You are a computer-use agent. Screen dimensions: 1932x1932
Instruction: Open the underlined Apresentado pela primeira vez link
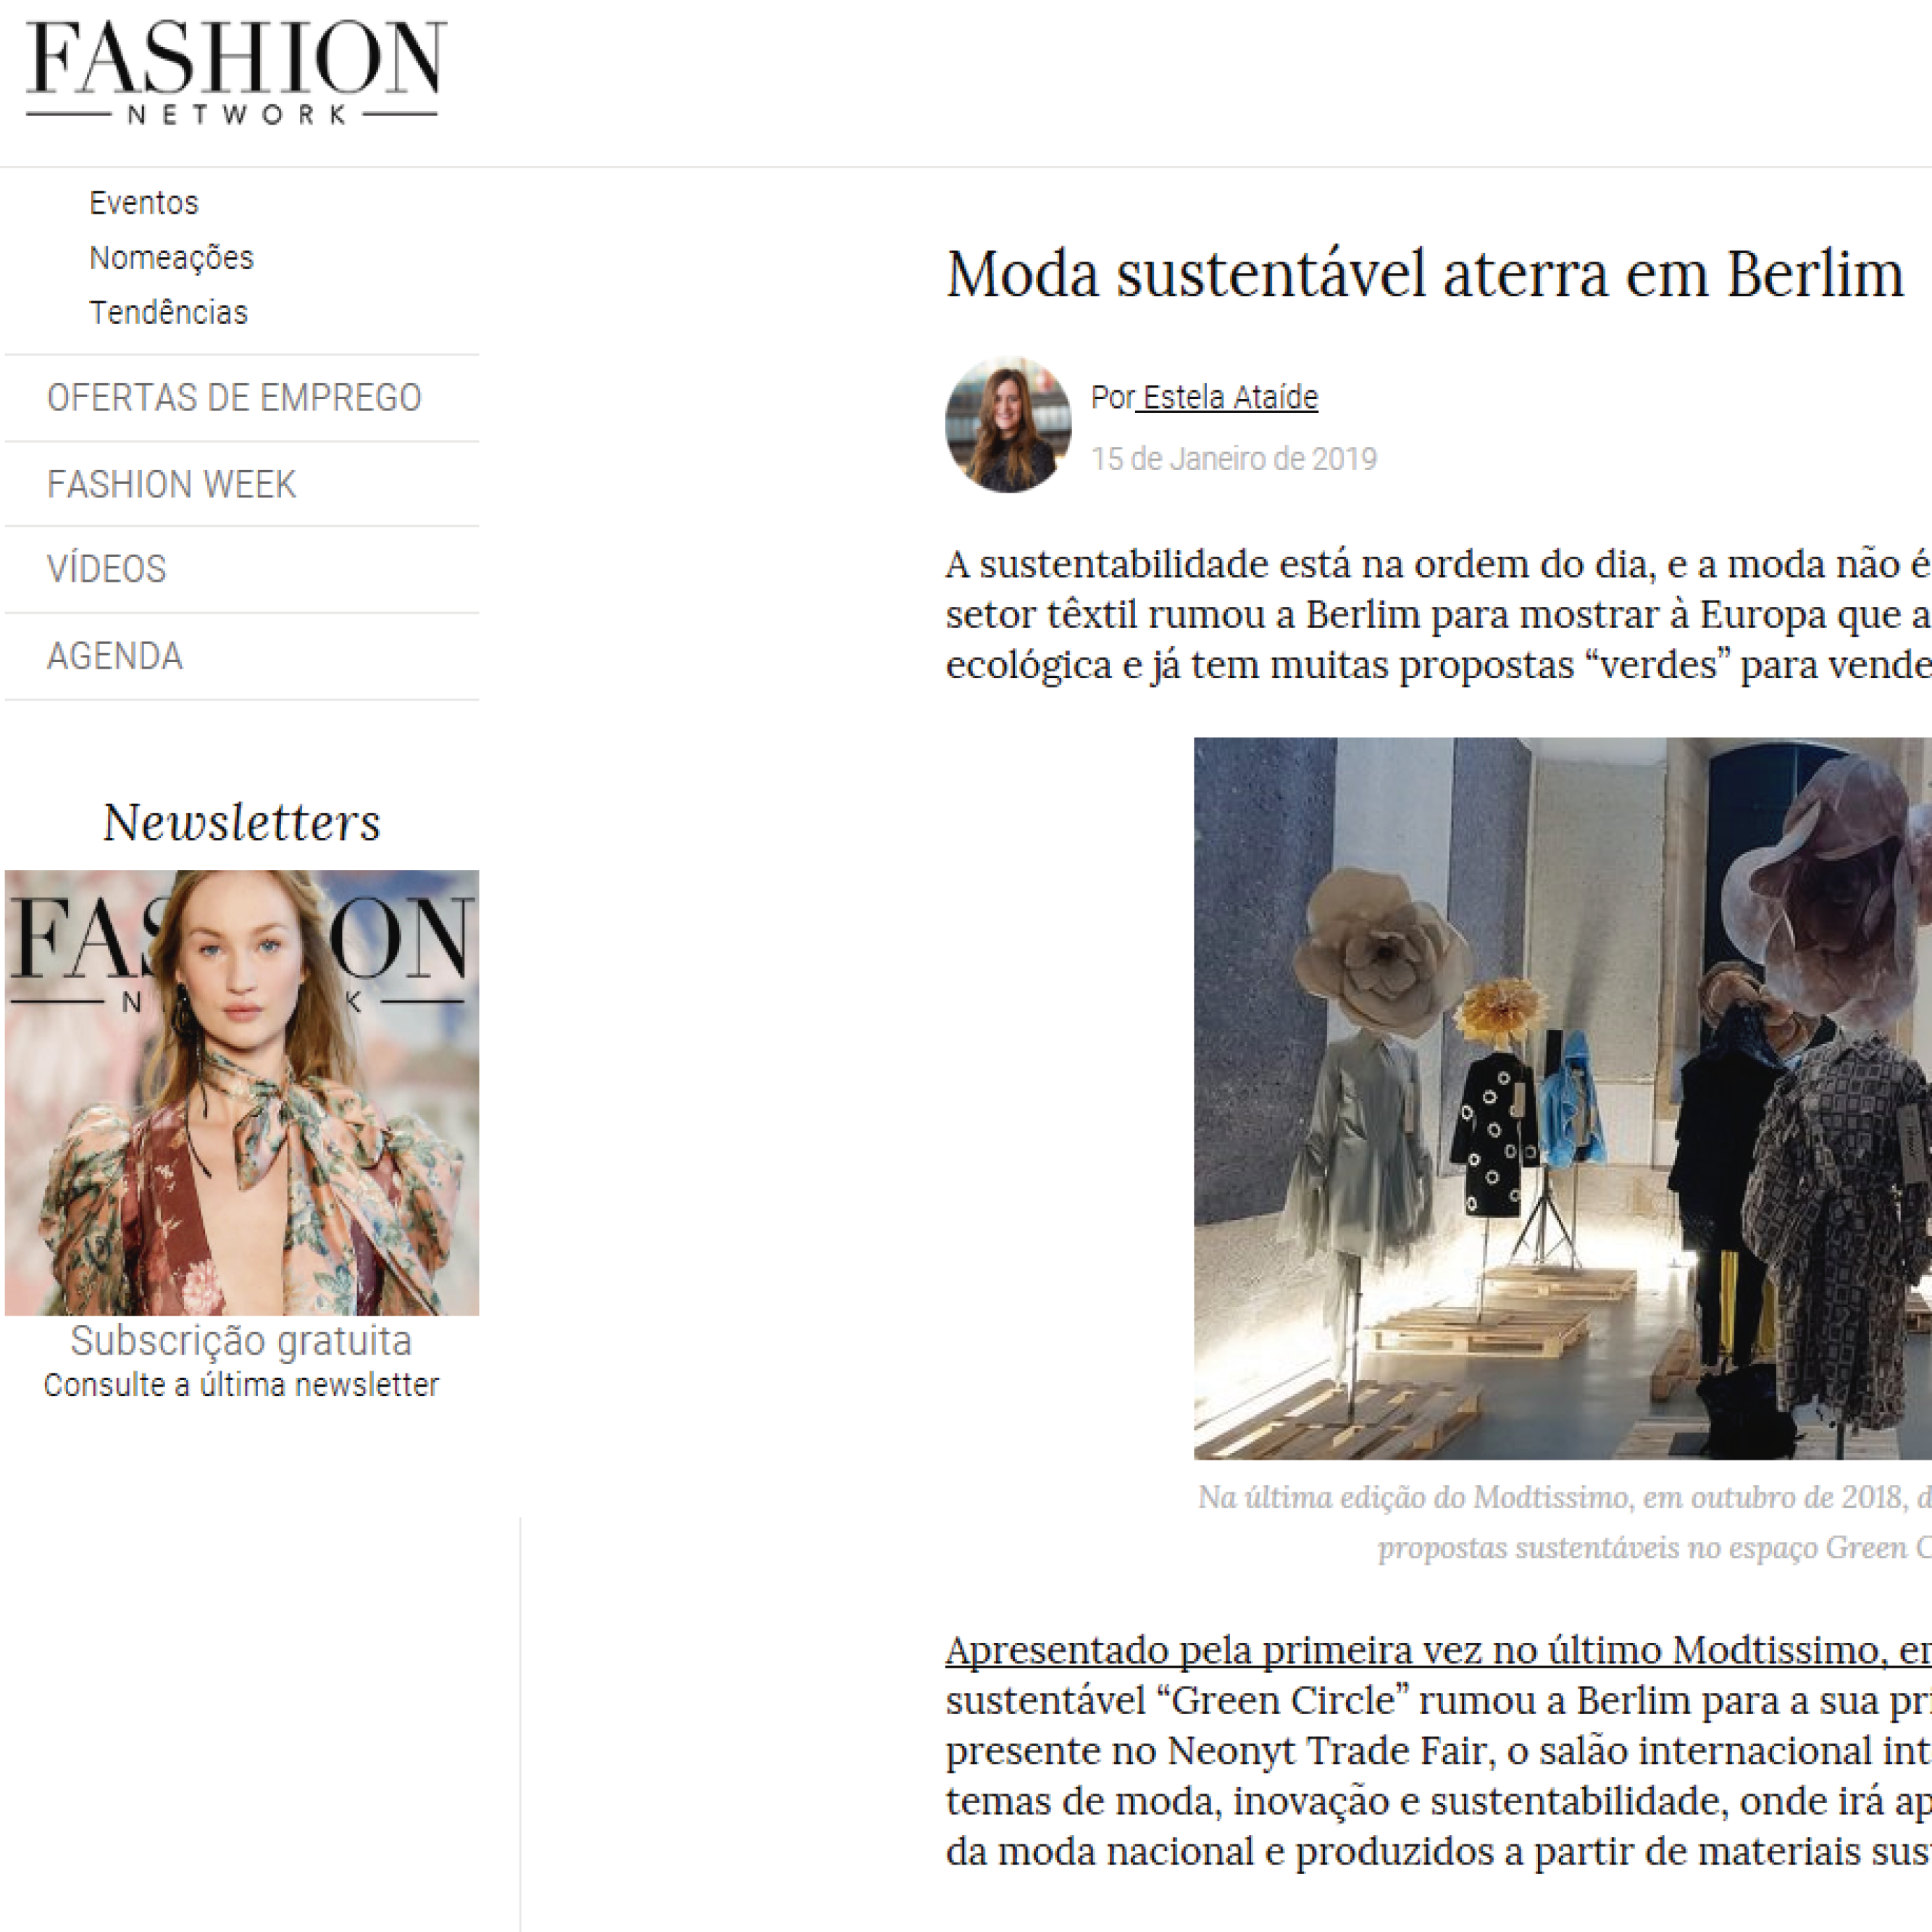tap(1438, 1651)
